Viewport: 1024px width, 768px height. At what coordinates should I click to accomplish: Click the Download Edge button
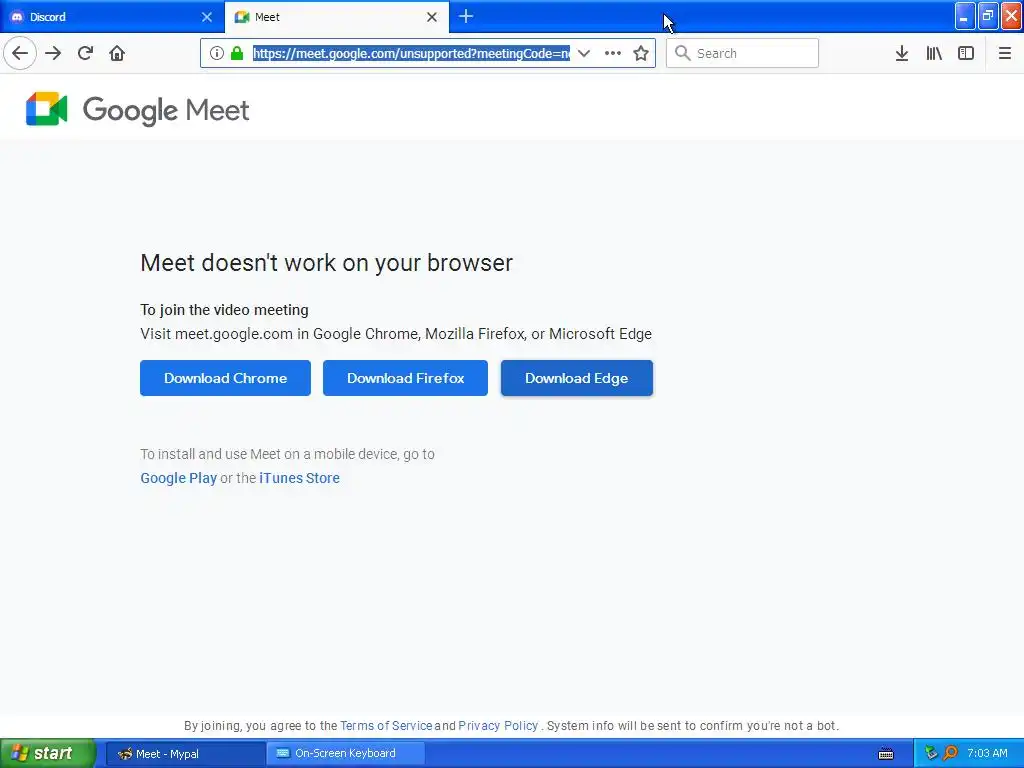[x=577, y=378]
